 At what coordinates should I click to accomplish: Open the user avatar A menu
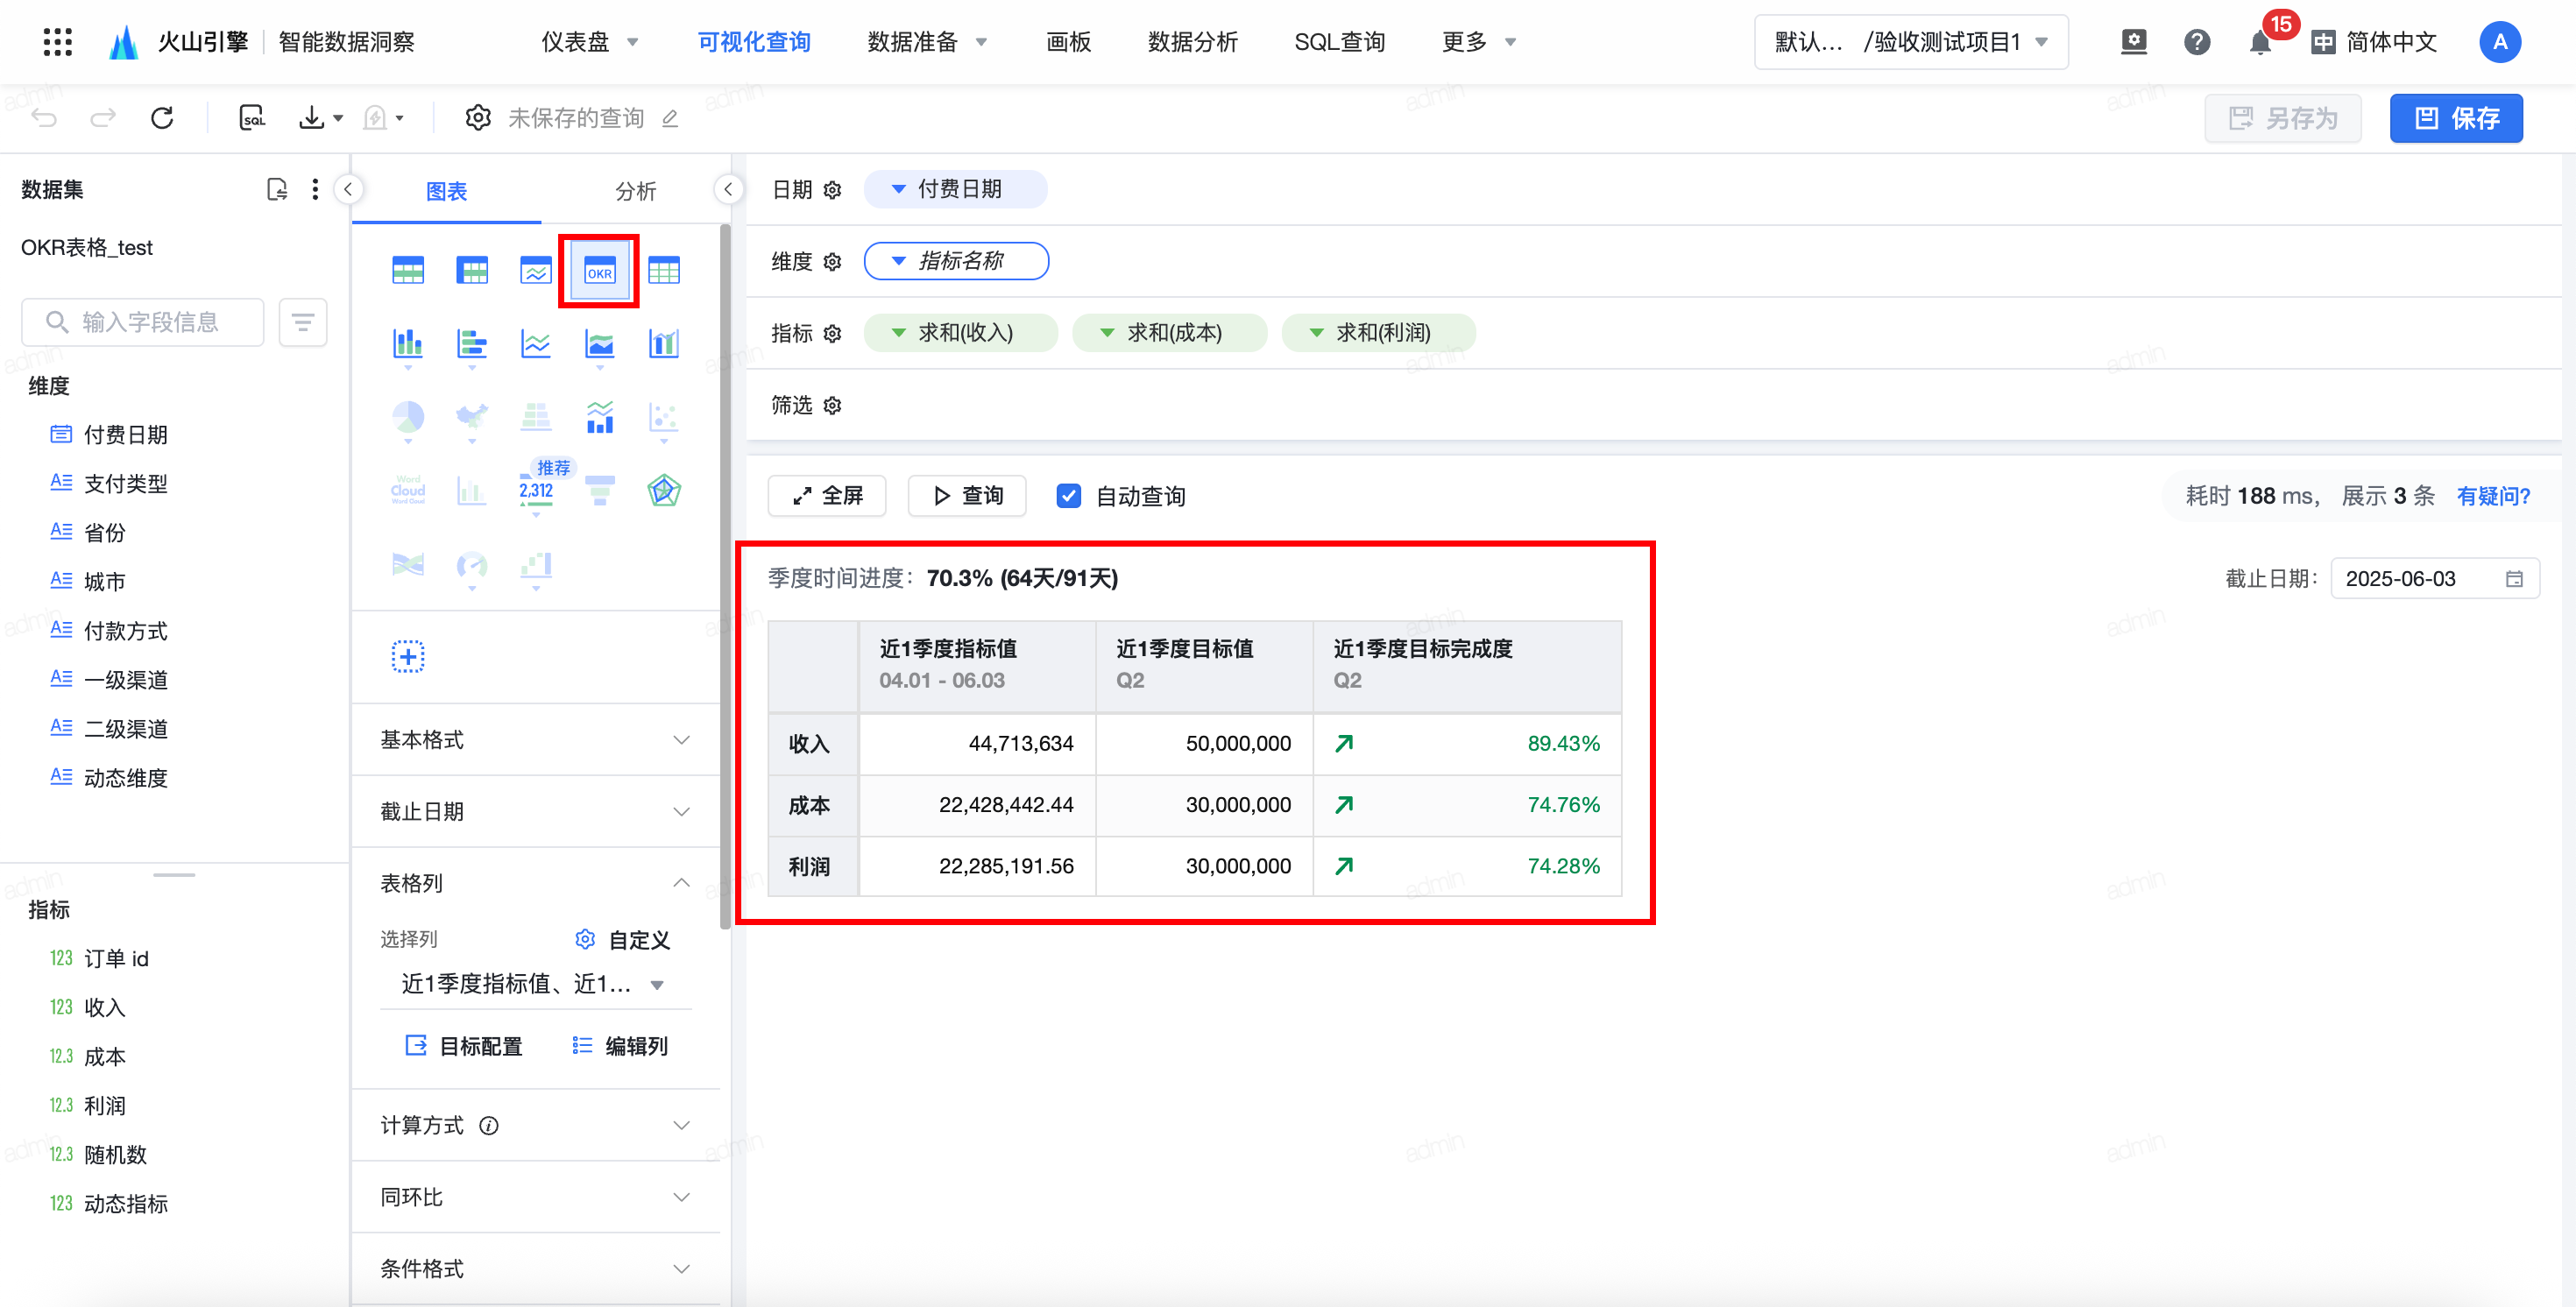2500,42
